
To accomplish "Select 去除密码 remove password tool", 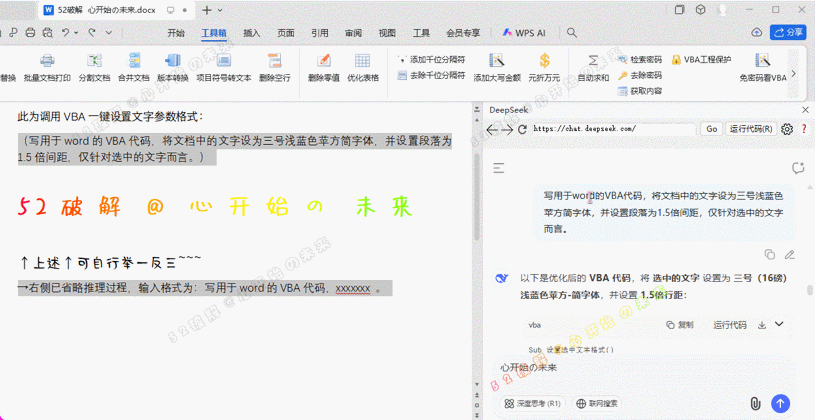I will tap(640, 75).
